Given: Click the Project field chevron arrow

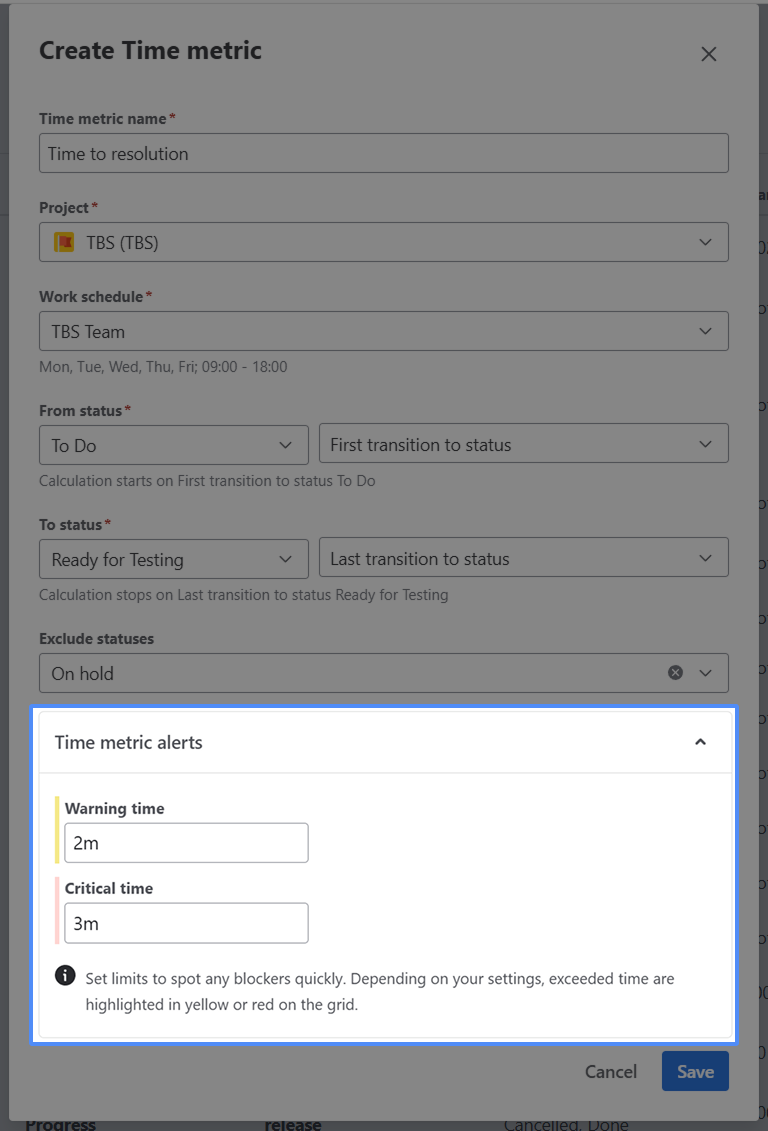Looking at the screenshot, I should pos(705,243).
